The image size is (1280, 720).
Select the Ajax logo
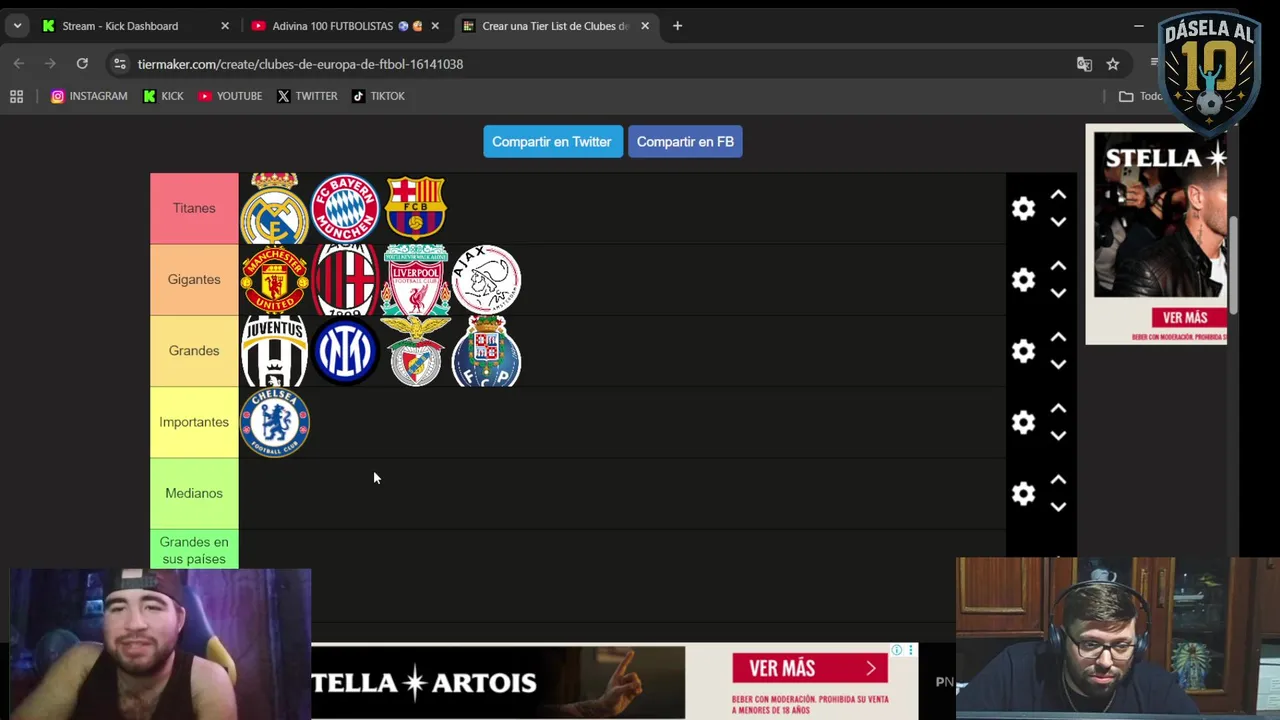click(x=486, y=280)
